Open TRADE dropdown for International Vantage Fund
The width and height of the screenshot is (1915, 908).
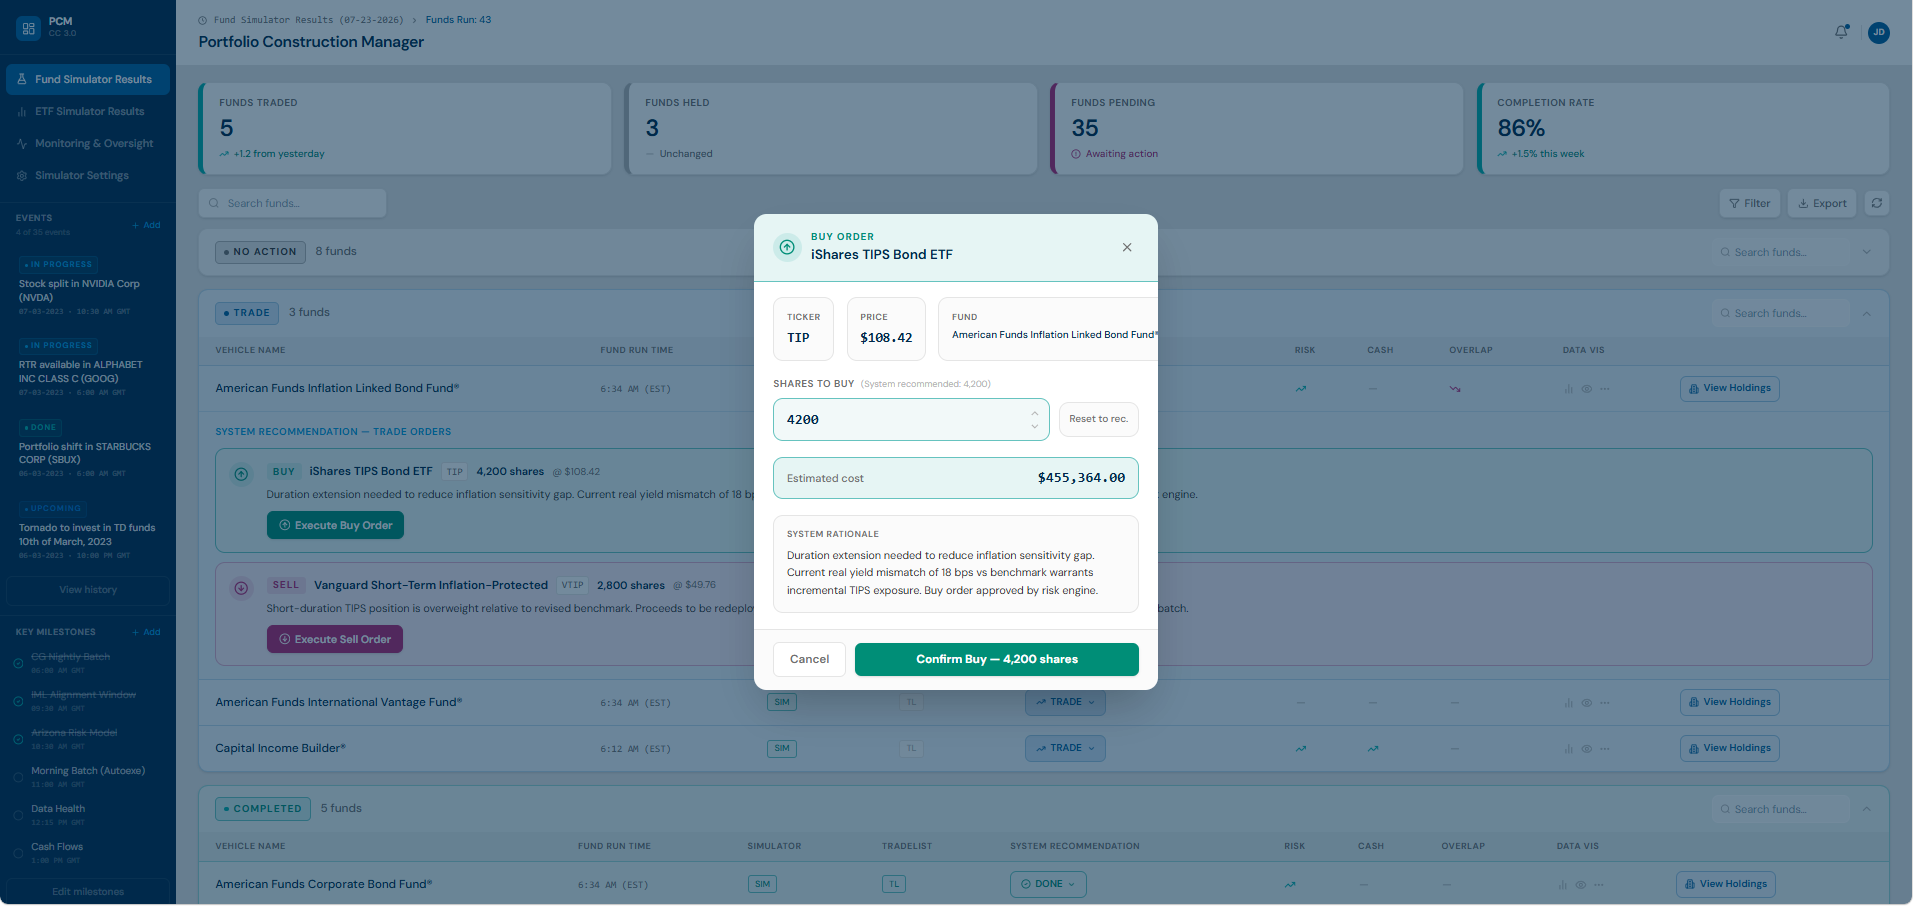(x=1065, y=703)
